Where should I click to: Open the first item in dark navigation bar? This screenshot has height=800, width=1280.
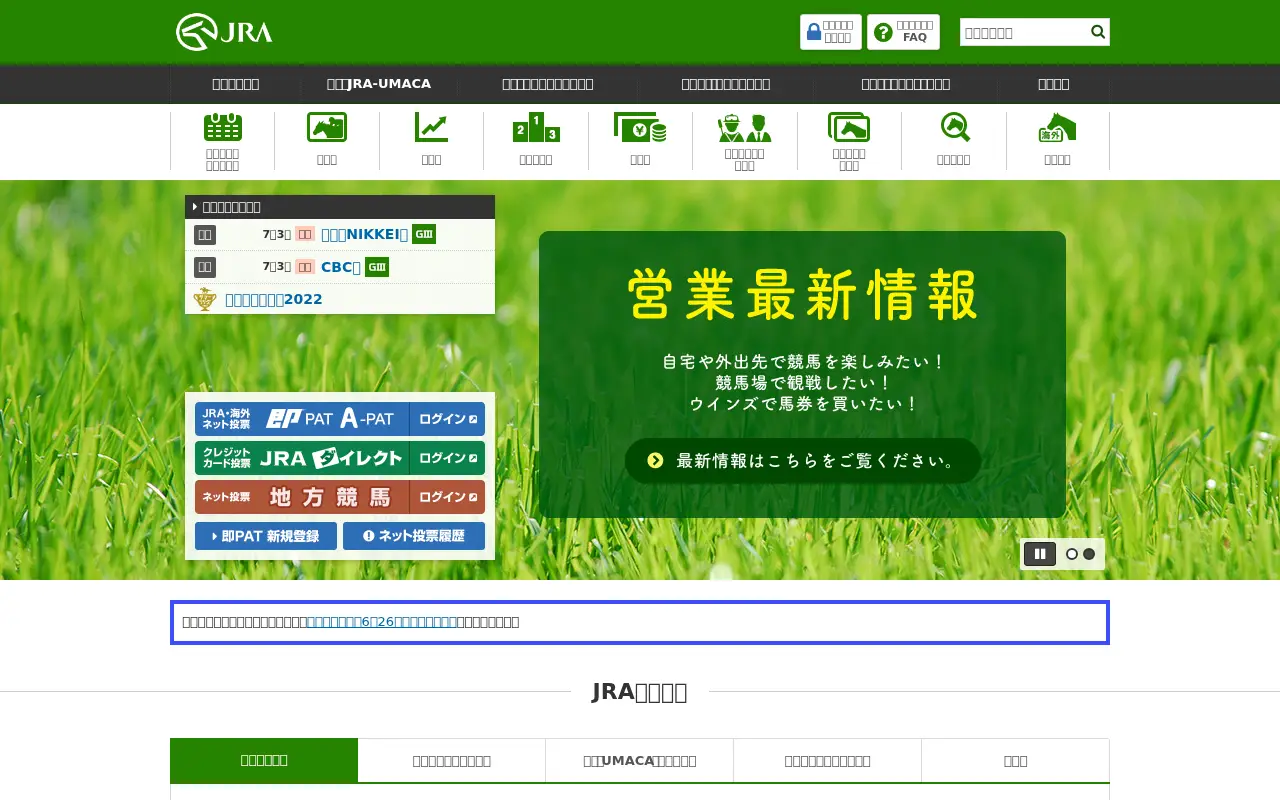[x=236, y=84]
